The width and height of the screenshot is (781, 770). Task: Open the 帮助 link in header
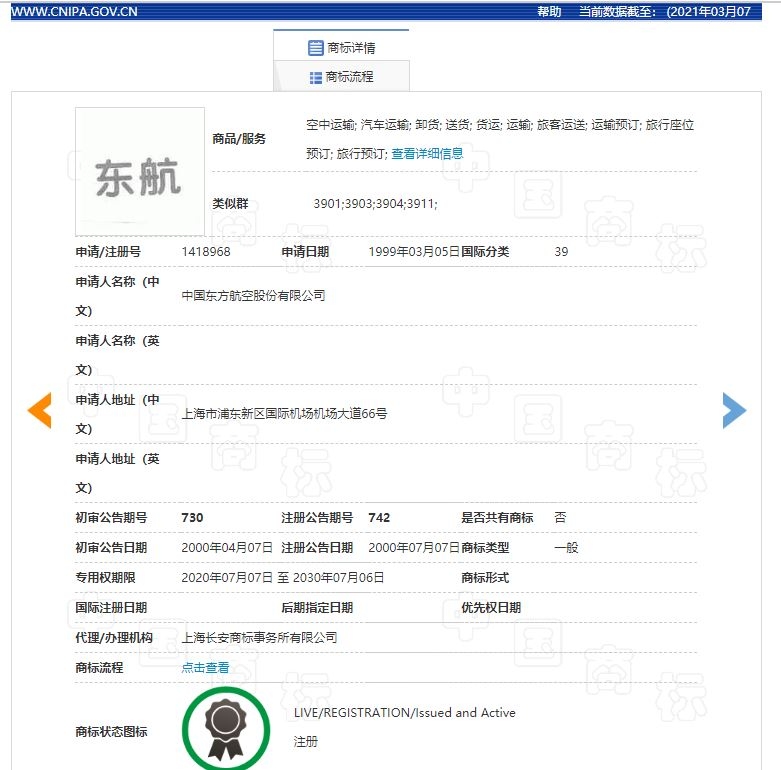[x=549, y=11]
